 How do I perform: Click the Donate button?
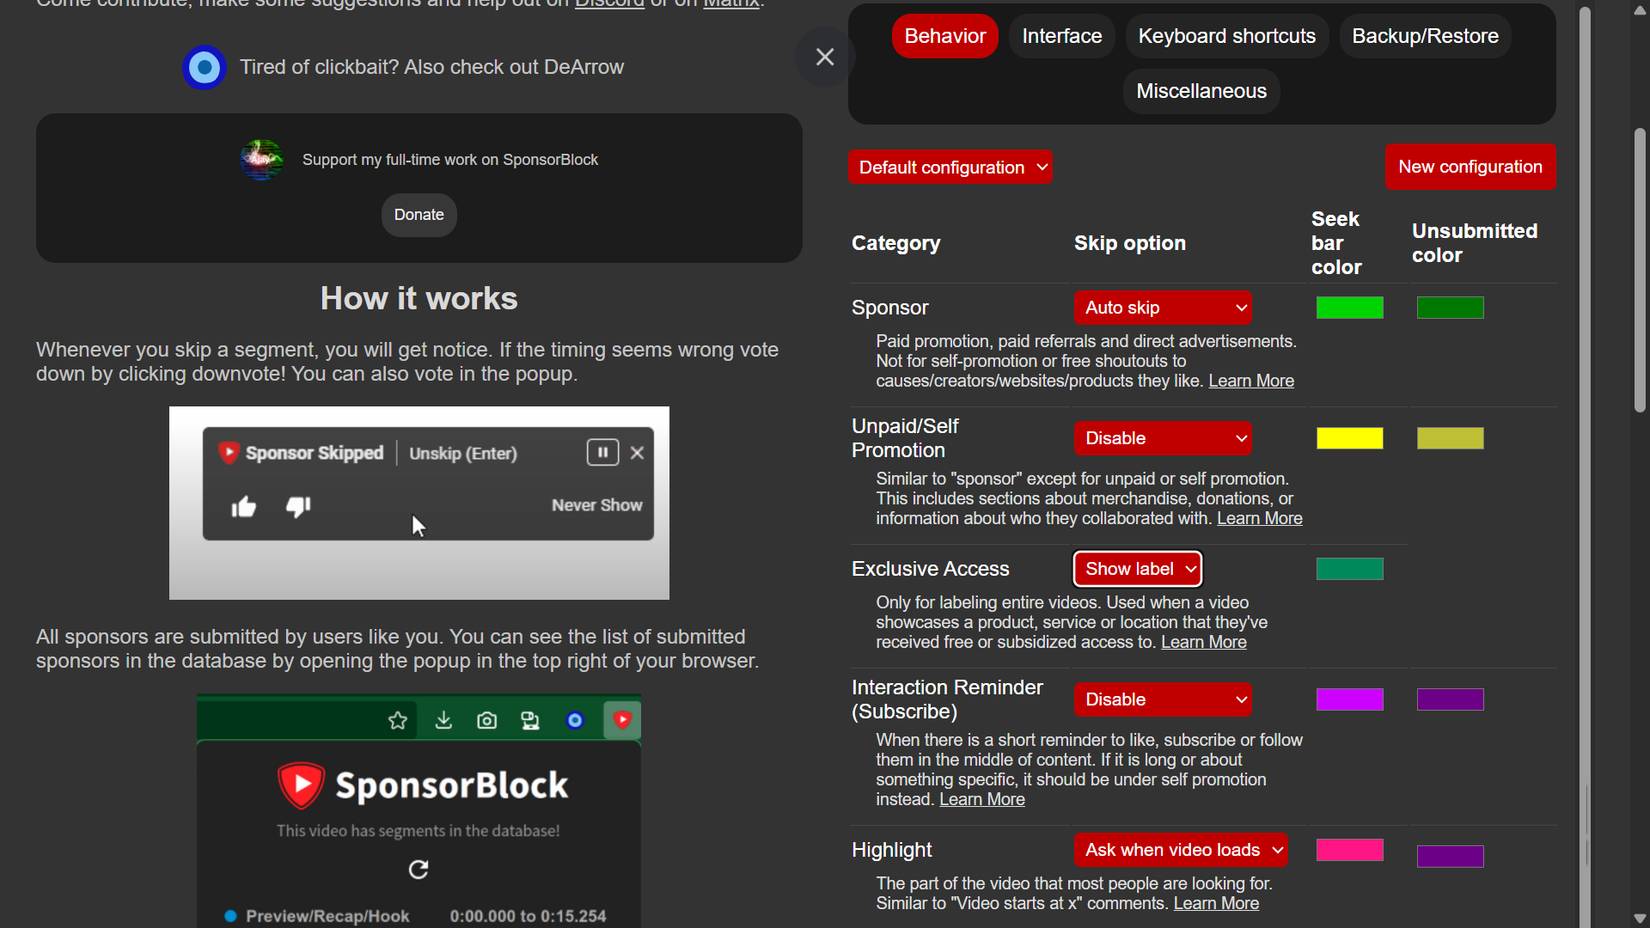418,214
